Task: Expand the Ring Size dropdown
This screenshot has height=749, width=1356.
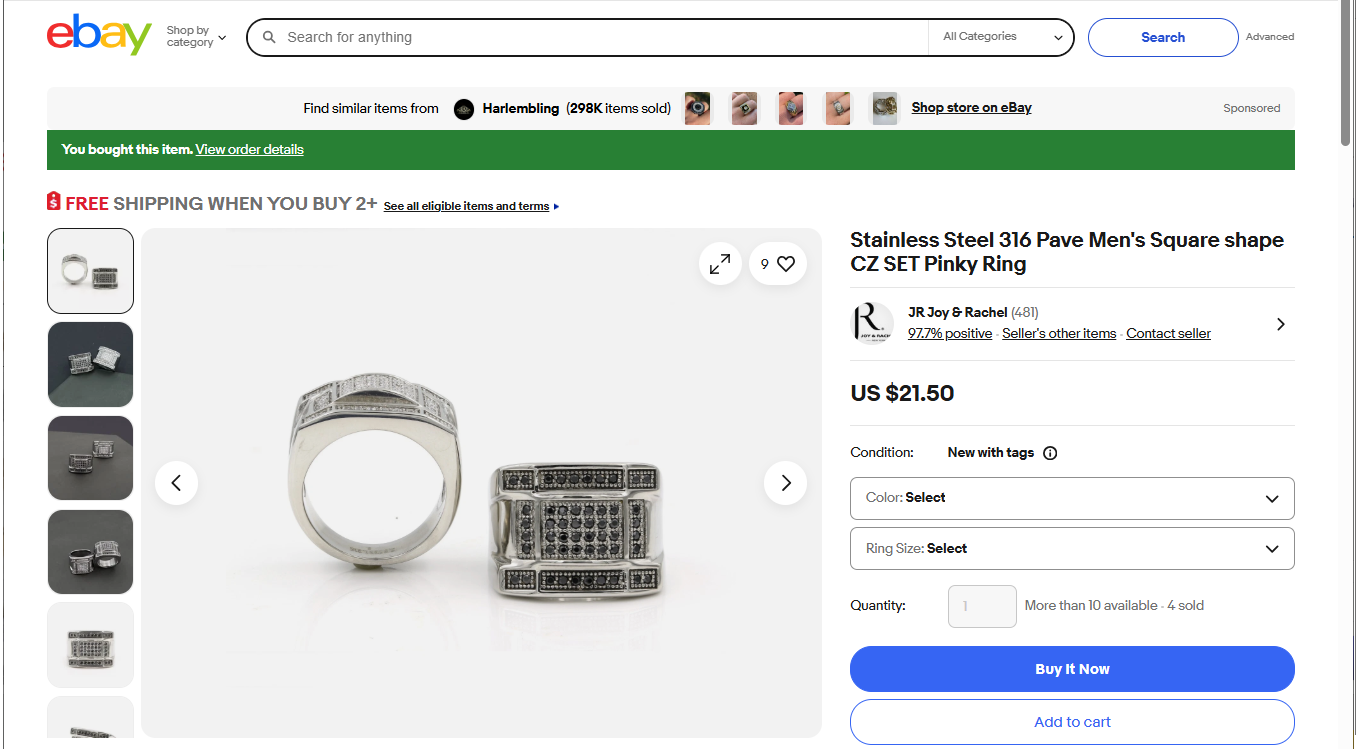Action: coord(1071,549)
